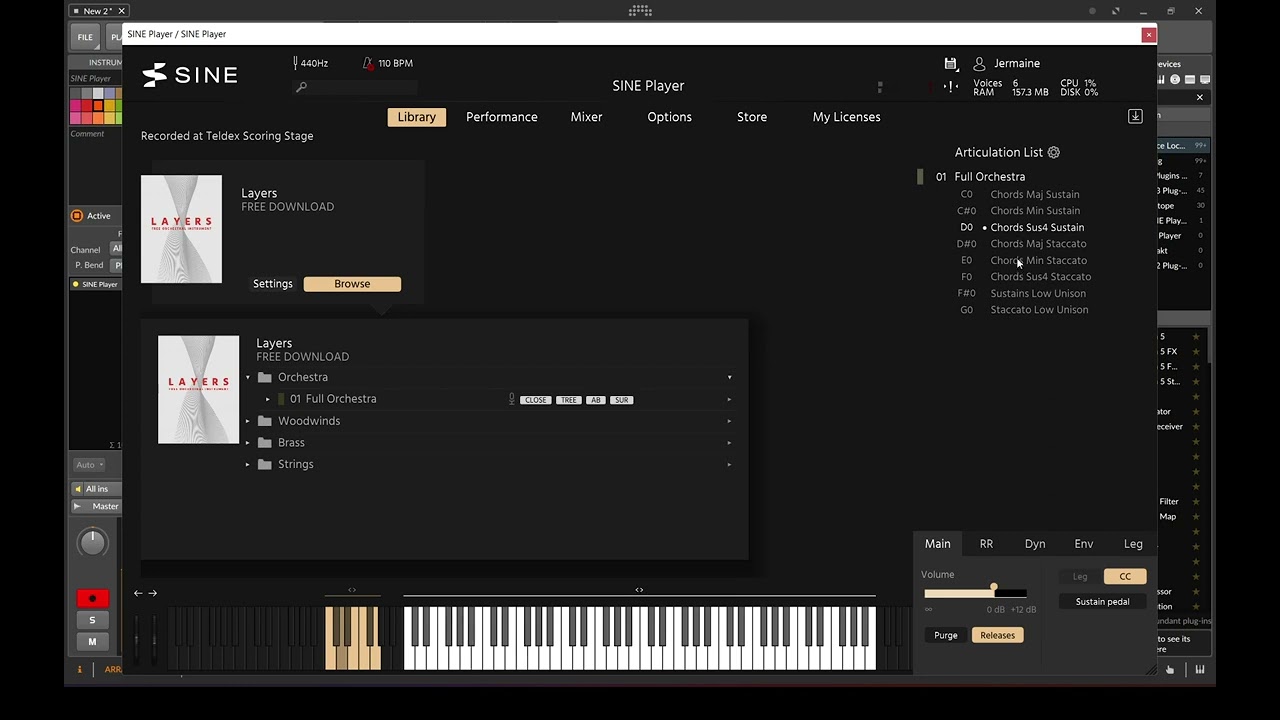Open the My Licenses tab

click(x=846, y=117)
